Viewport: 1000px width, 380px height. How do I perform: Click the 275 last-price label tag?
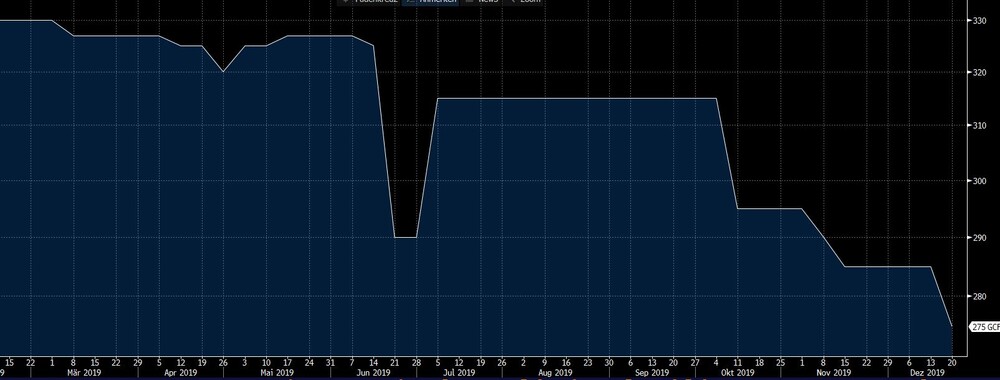point(985,326)
